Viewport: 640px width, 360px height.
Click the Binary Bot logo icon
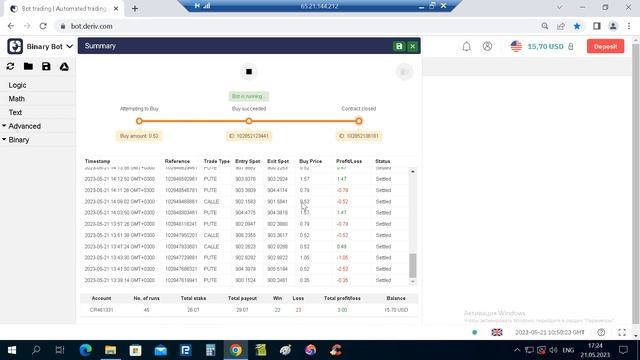point(15,46)
